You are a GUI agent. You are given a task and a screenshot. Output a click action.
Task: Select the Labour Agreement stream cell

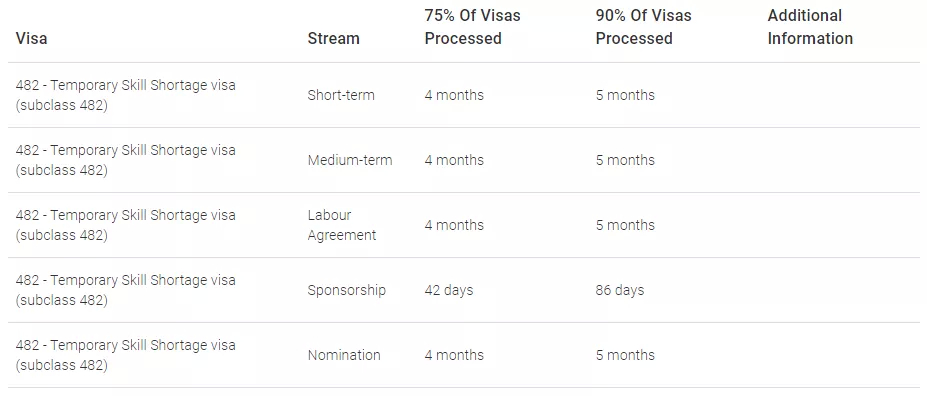tap(342, 225)
